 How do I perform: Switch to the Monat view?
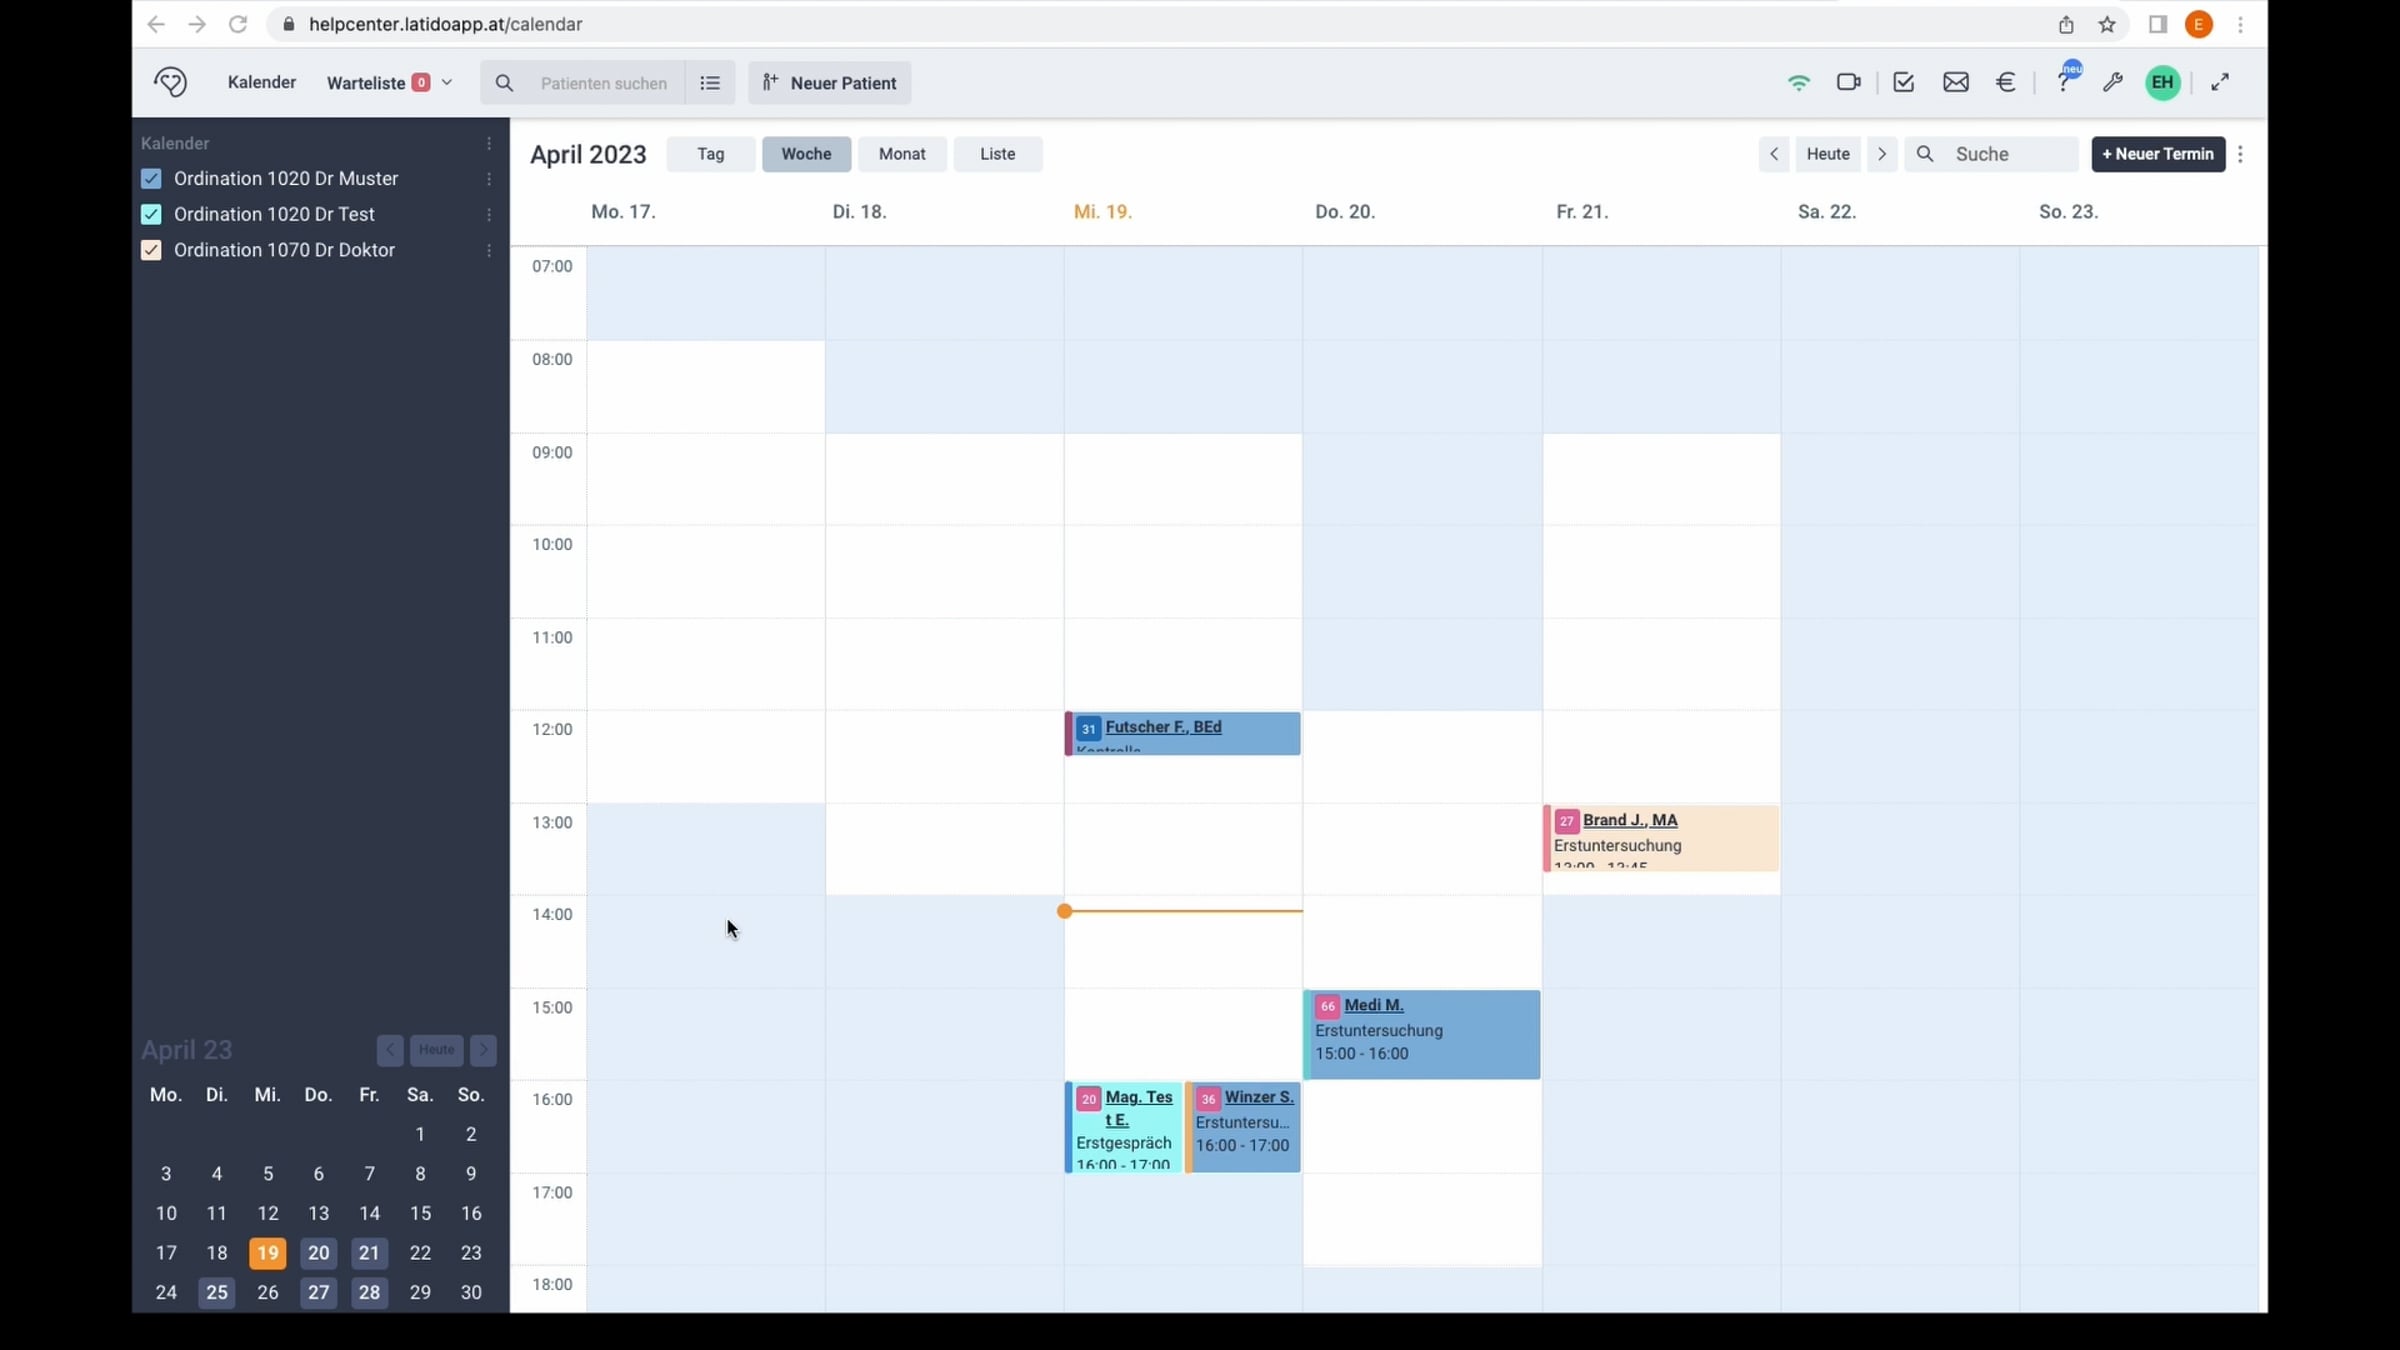[901, 154]
